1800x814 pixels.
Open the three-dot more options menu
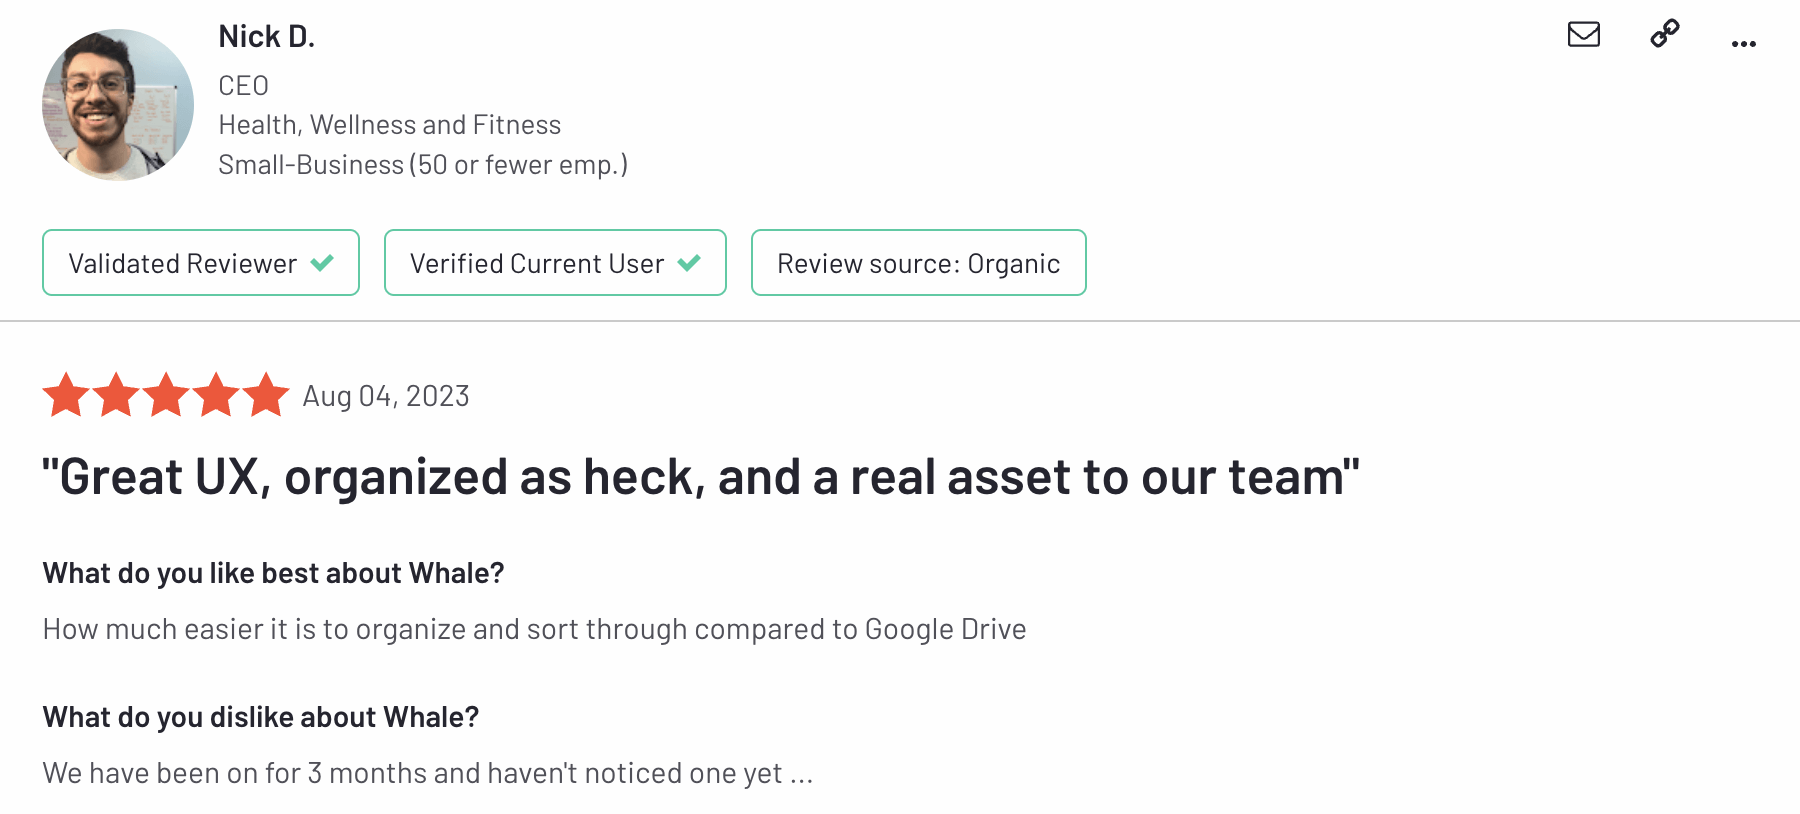coord(1744,44)
